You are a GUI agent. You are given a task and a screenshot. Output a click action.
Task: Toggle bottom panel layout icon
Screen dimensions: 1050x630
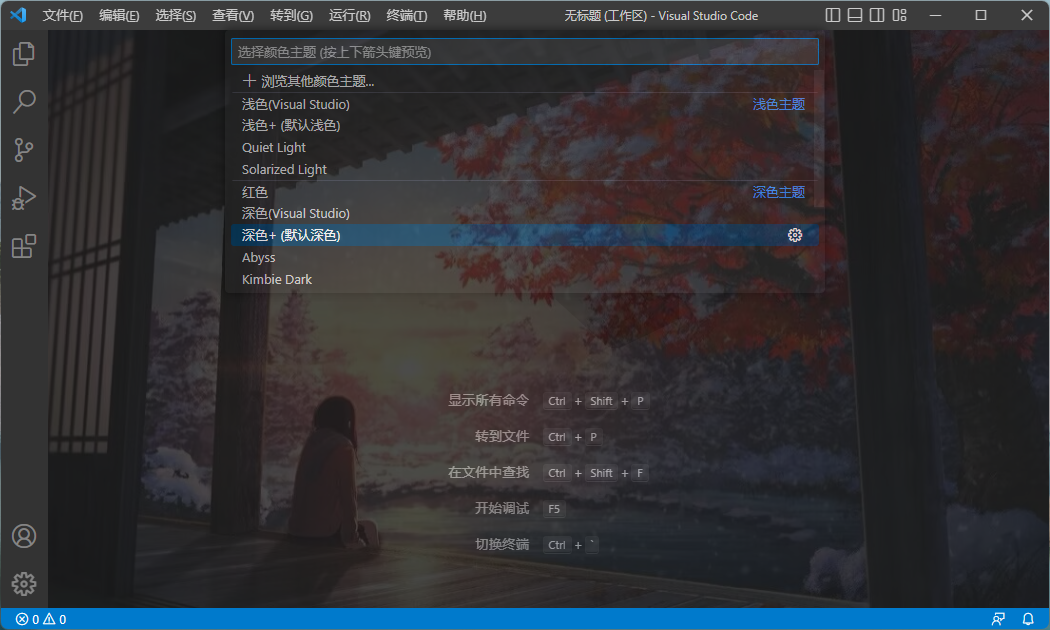pos(854,15)
